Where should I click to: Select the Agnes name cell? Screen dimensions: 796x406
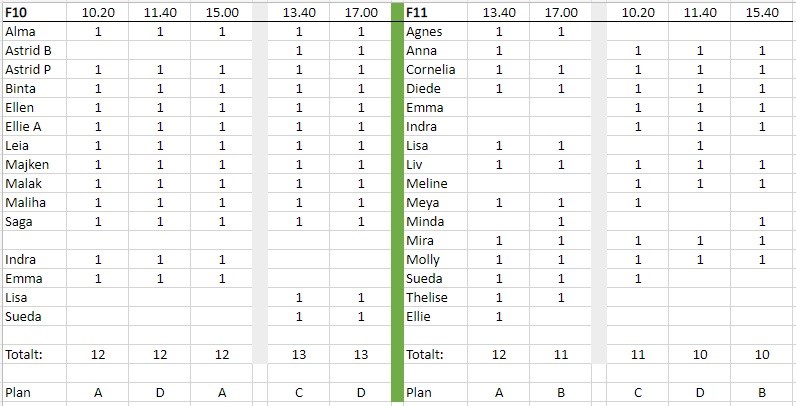tap(424, 32)
